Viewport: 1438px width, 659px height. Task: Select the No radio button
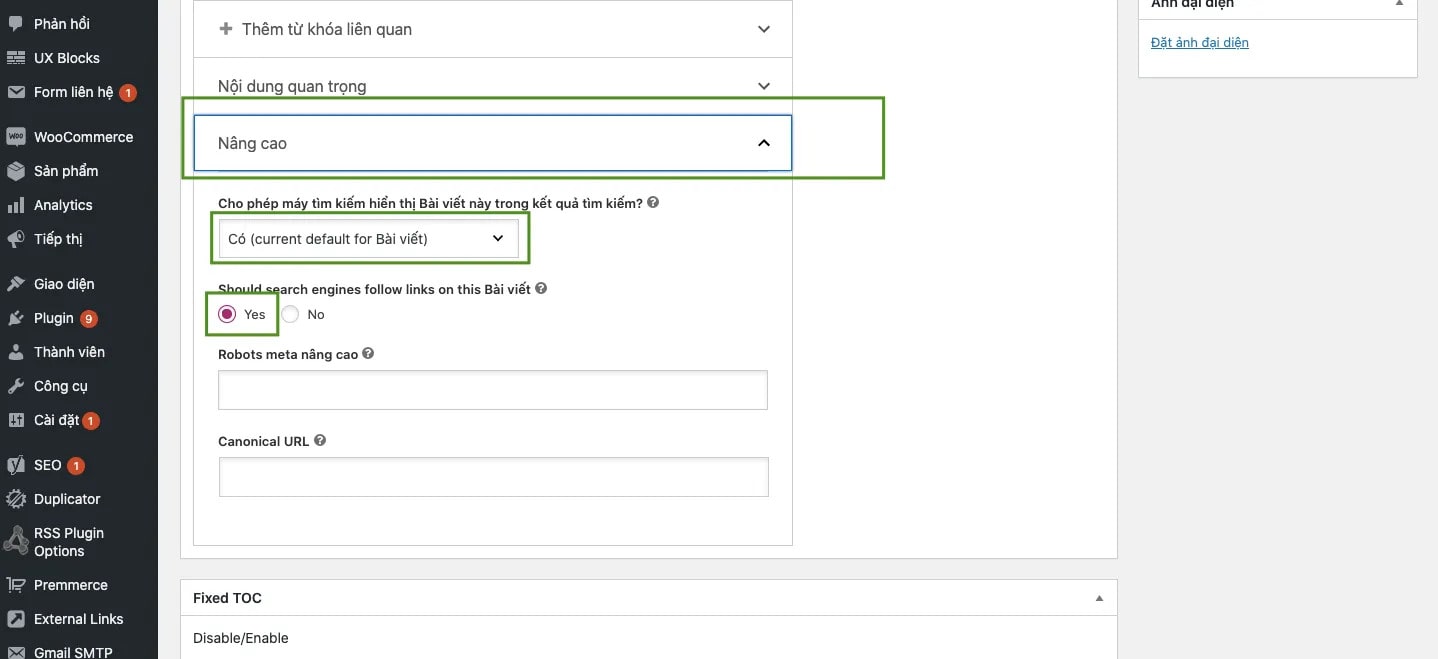290,314
